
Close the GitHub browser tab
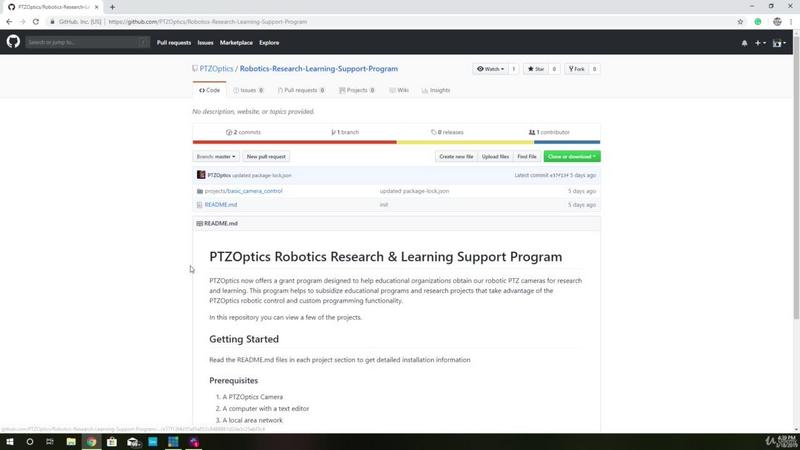coord(96,7)
